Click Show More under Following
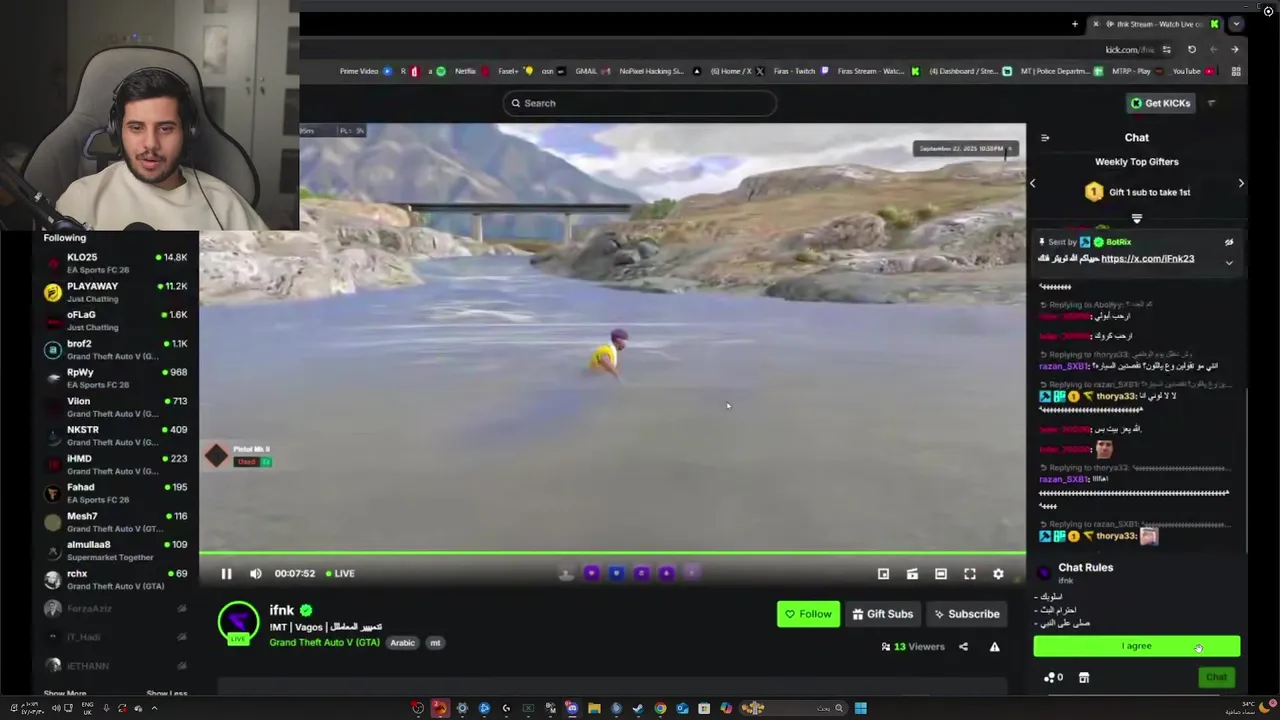Image resolution: width=1280 pixels, height=720 pixels. pos(64,693)
